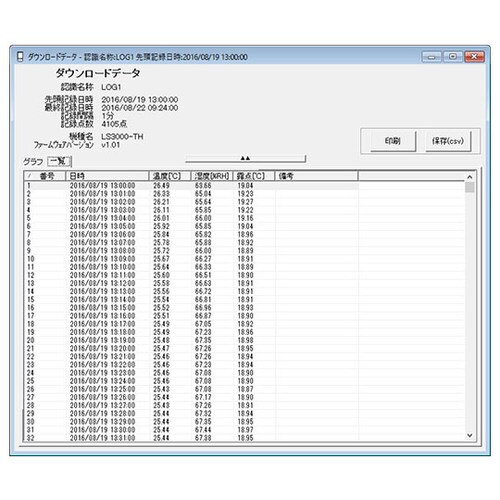Sort by the 温度 column header
This screenshot has height=500, width=500.
(170, 176)
